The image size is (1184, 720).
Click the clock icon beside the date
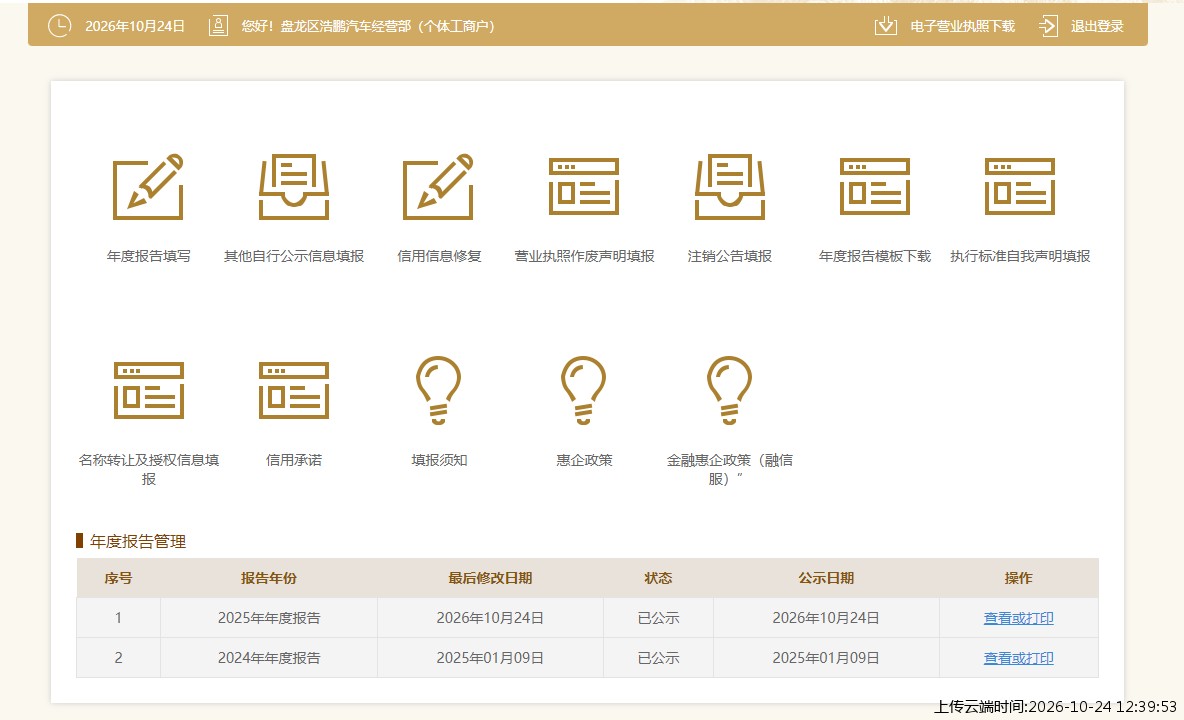pos(59,26)
